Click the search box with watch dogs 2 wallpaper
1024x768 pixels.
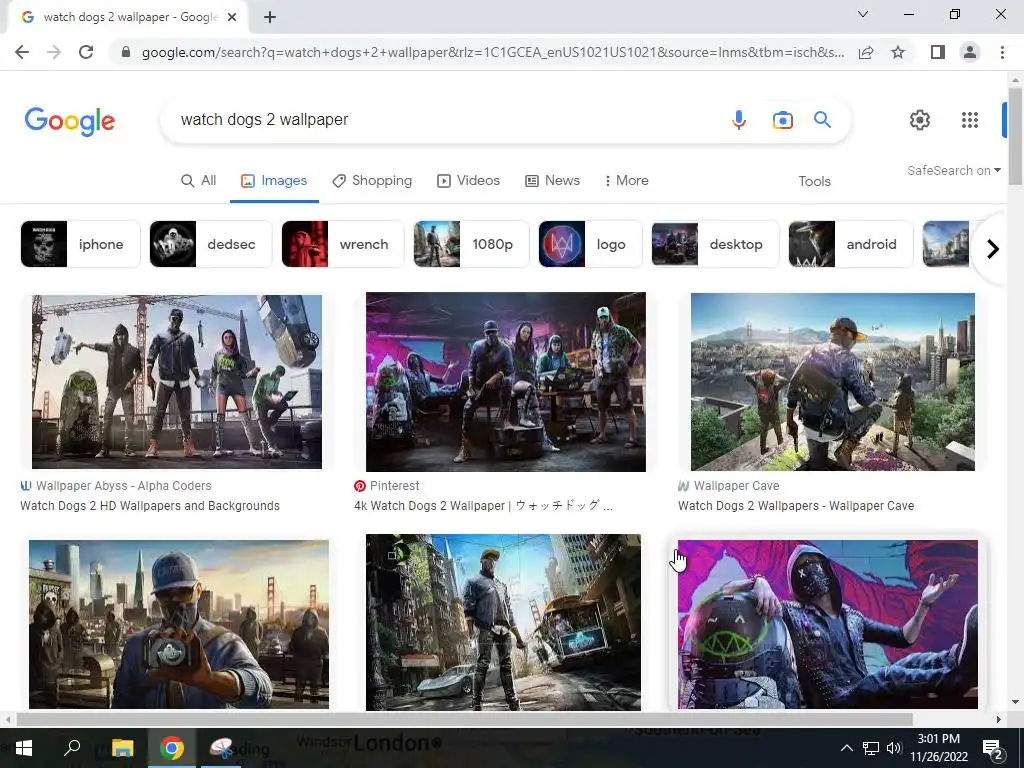coord(444,120)
